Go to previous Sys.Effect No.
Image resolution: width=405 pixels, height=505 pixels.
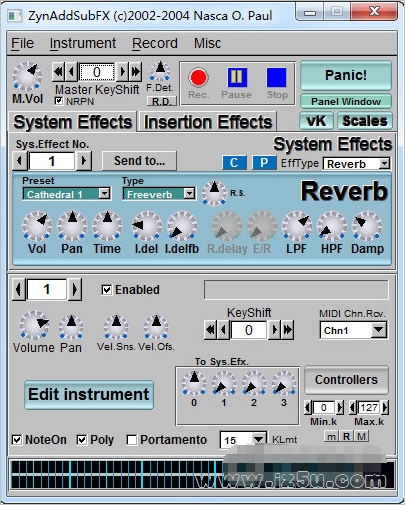pos(20,161)
